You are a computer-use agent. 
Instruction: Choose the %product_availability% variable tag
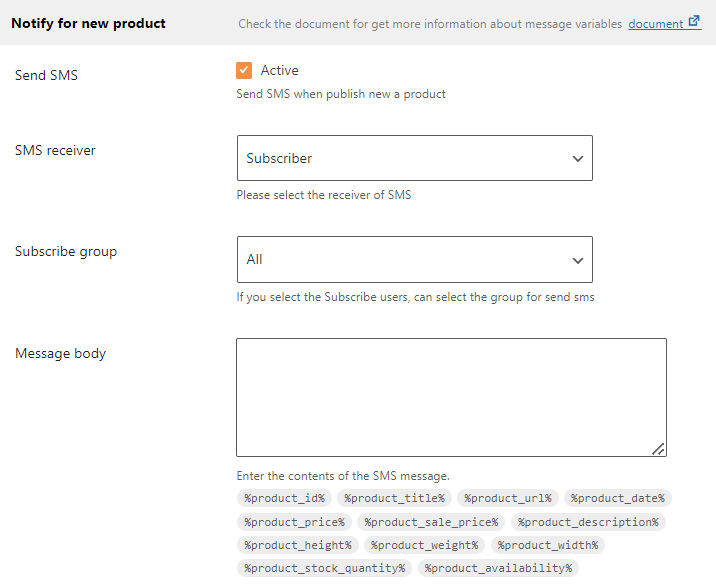coord(498,568)
